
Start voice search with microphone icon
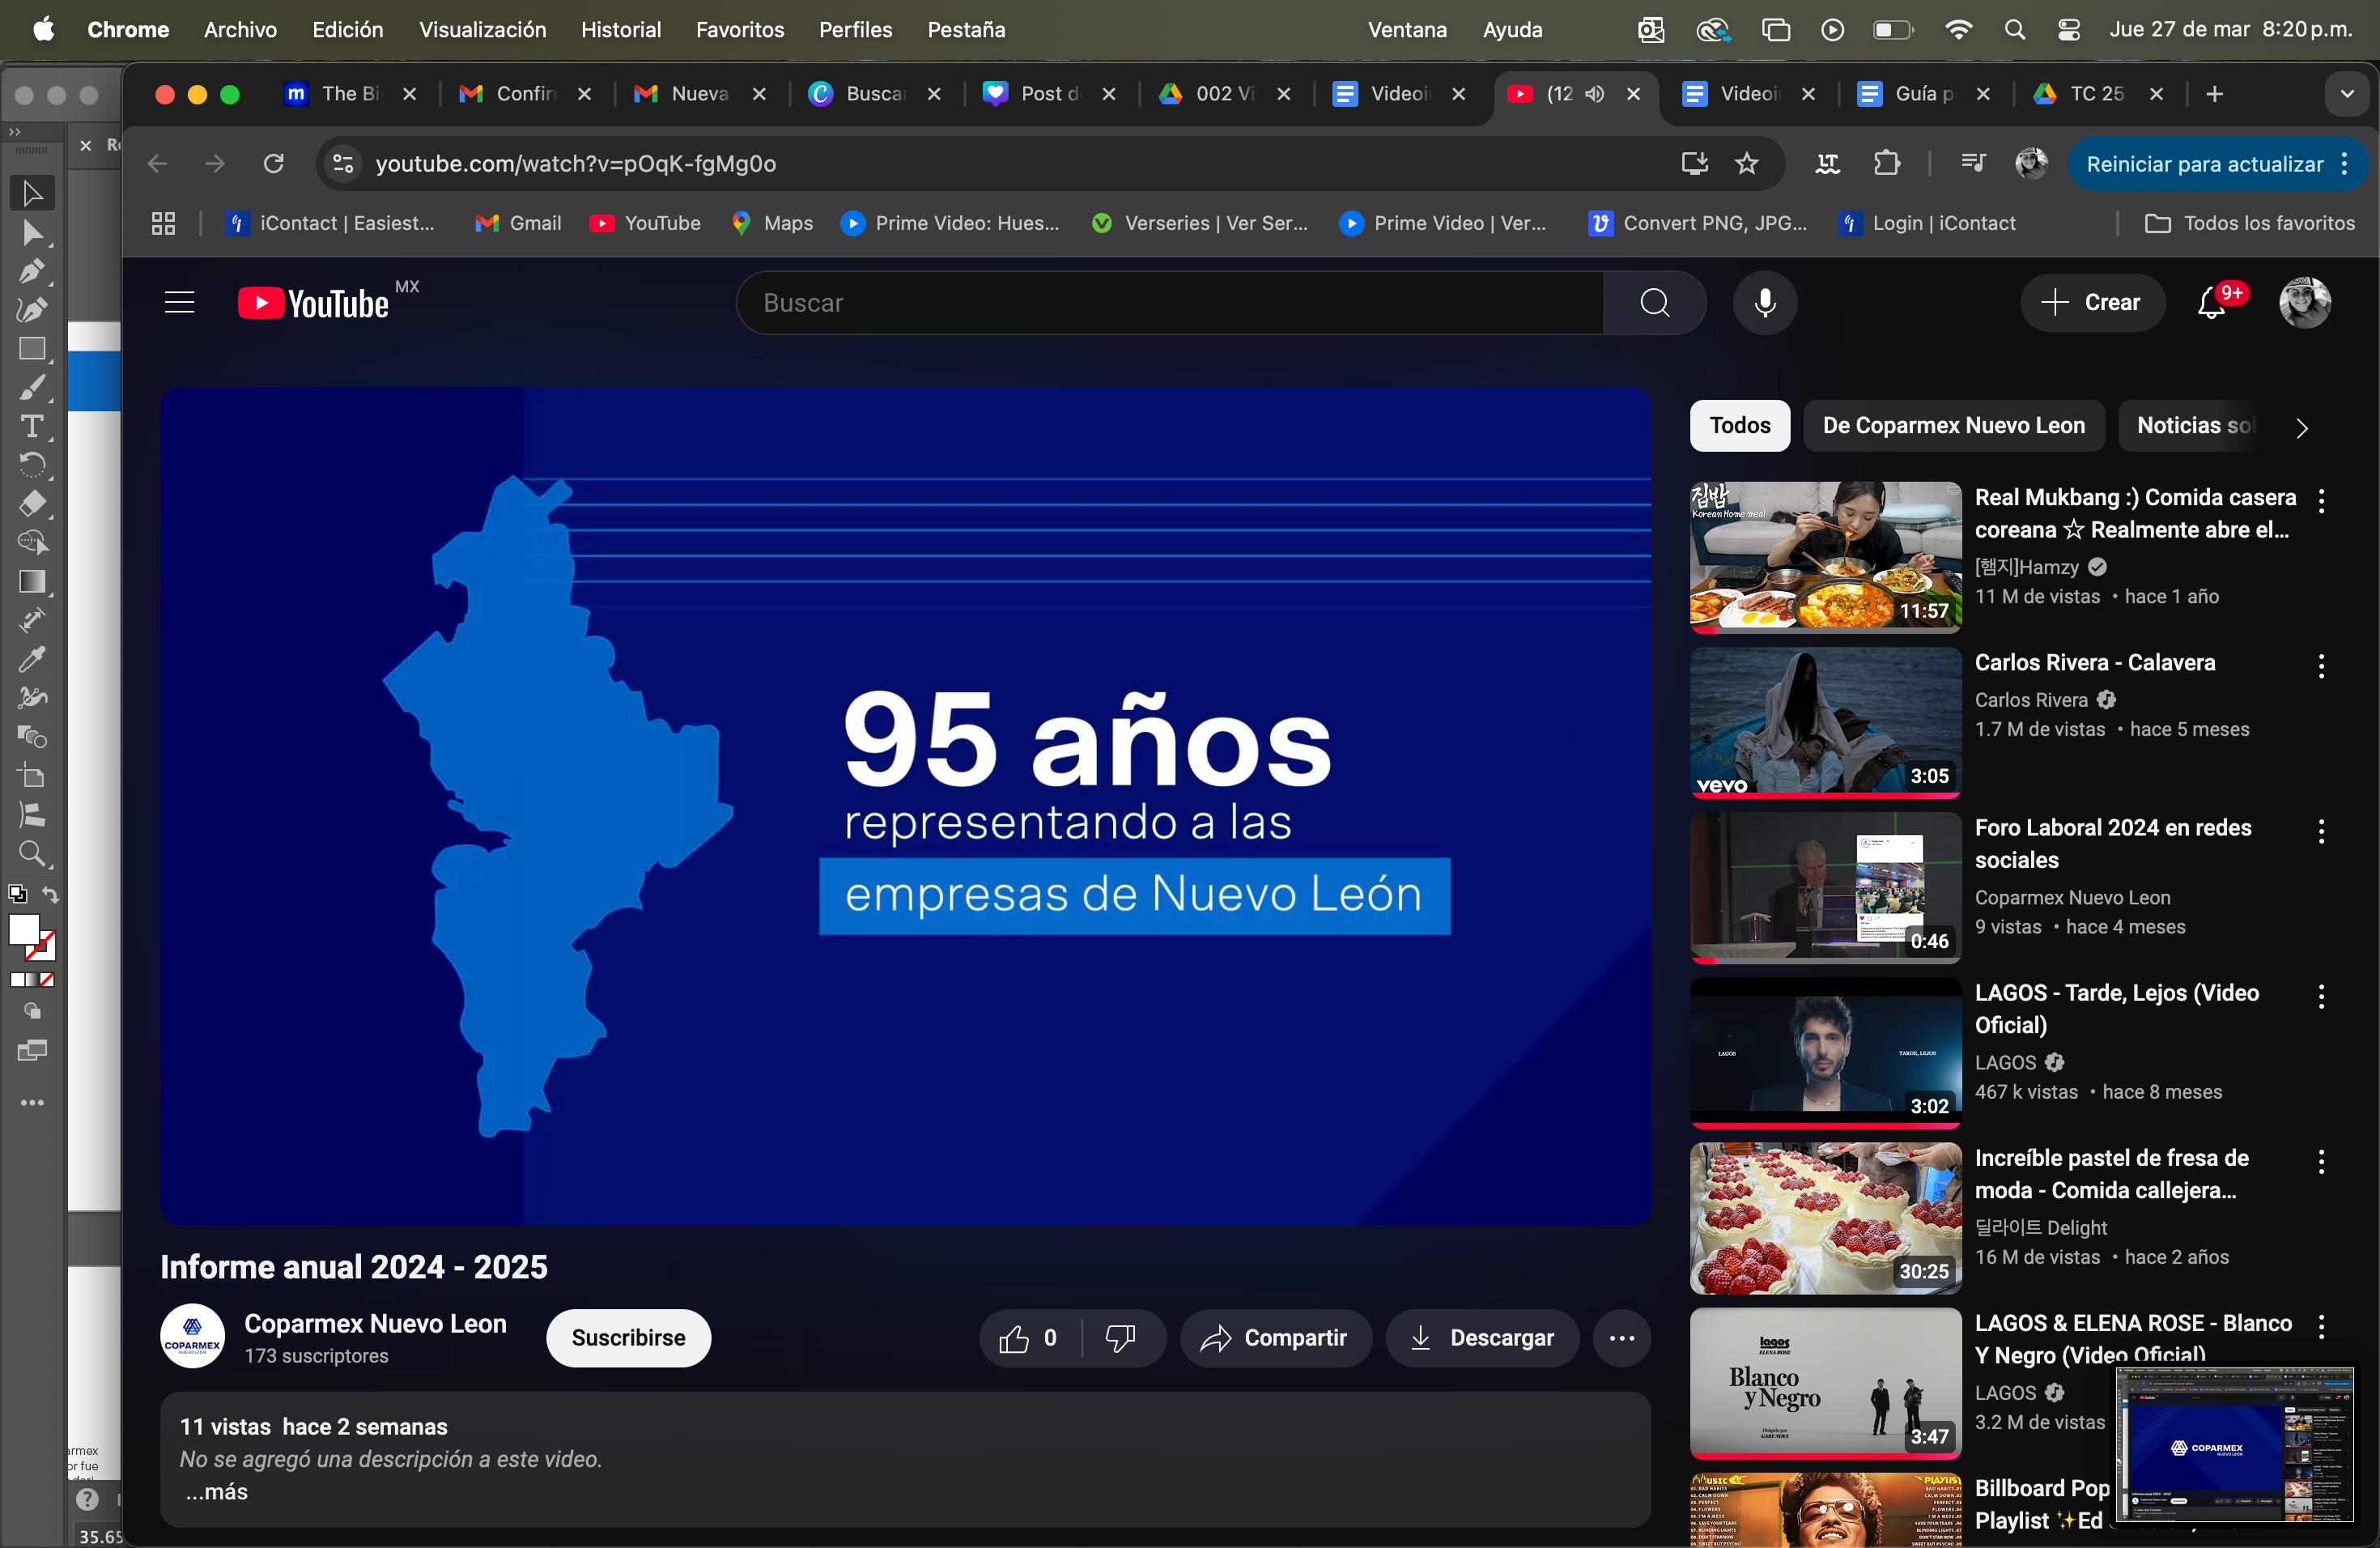tap(1765, 303)
